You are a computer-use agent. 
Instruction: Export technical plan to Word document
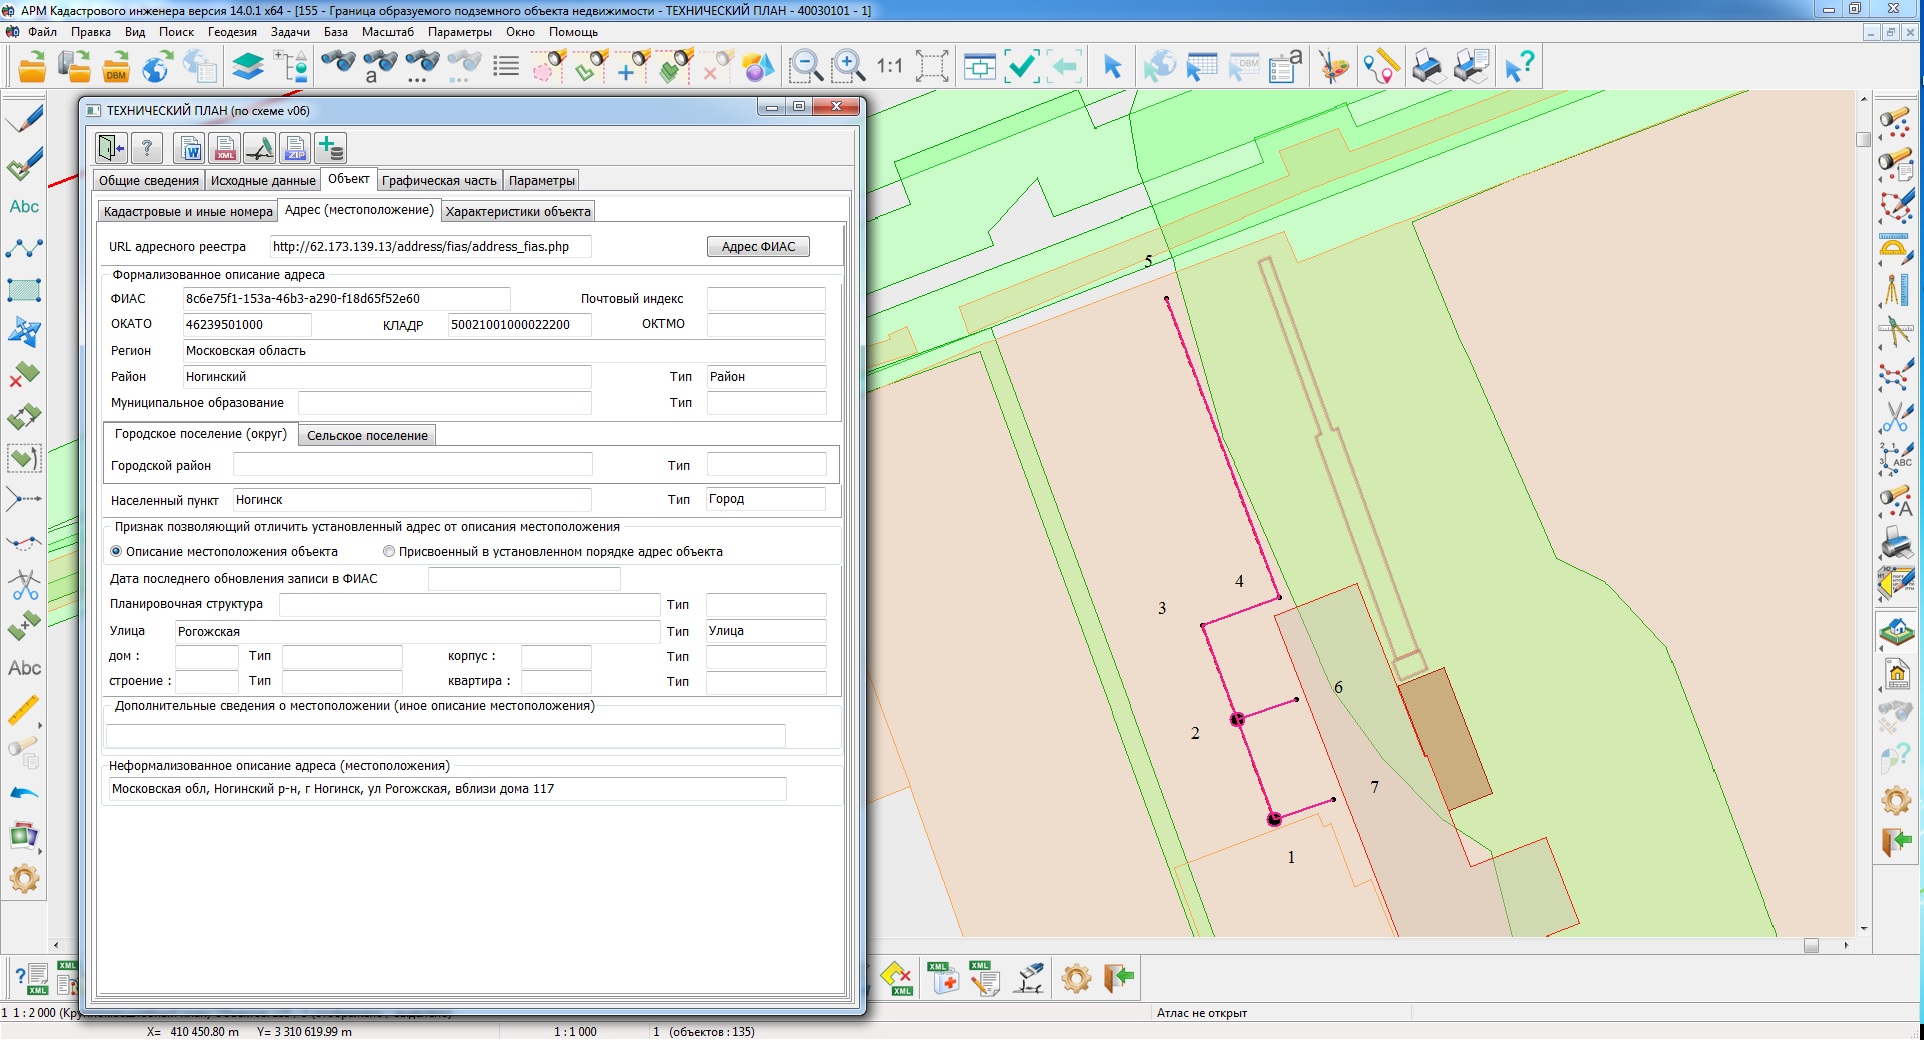[x=190, y=149]
